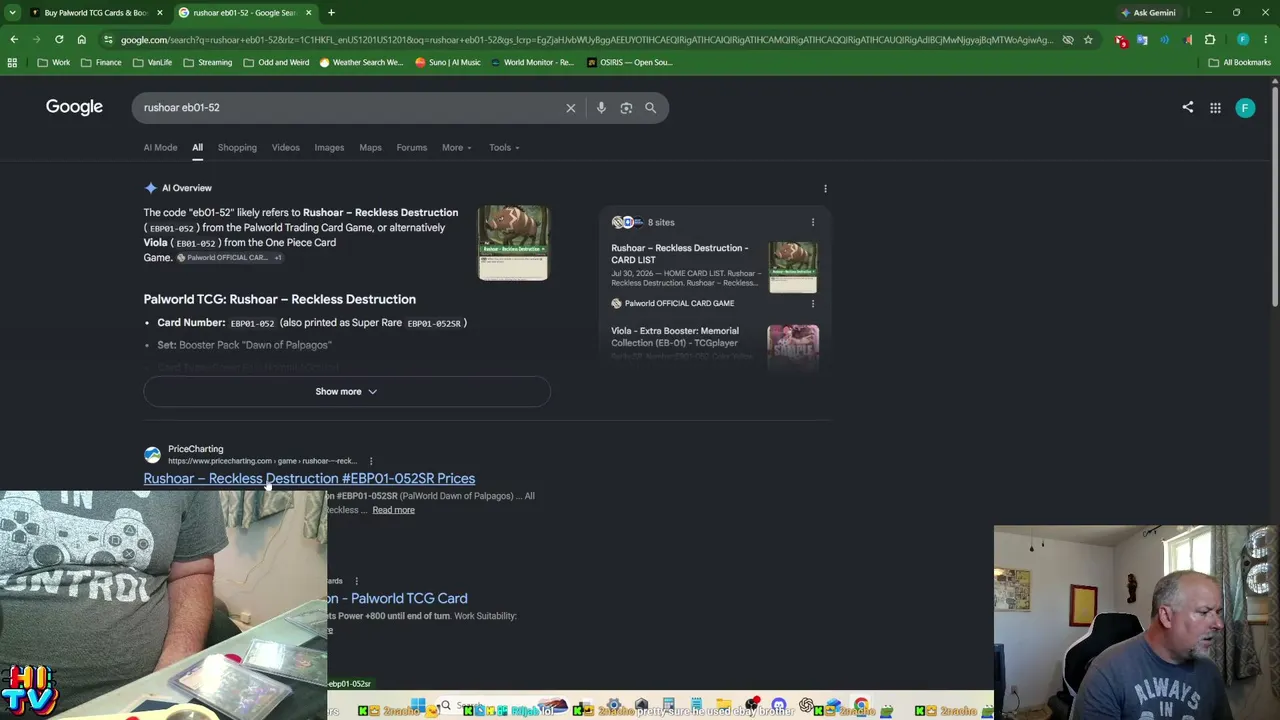Screen dimensions: 1280x720
Task: Open Rushoar Reckless Destruction CARD LIST source
Action: tap(679, 254)
